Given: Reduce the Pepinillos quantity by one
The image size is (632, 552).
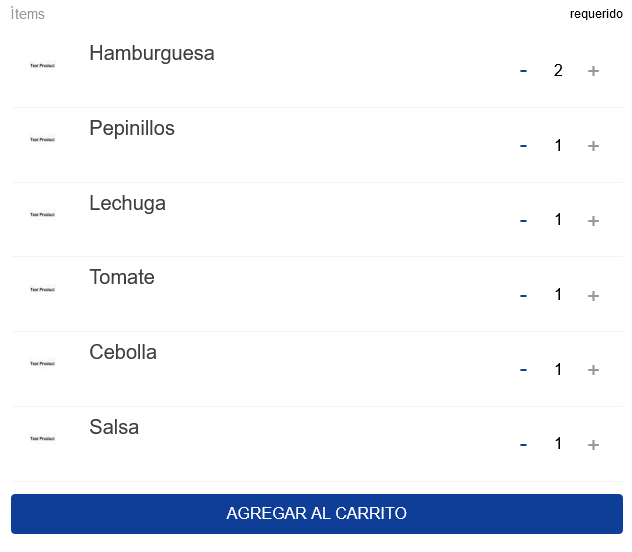Looking at the screenshot, I should pyautogui.click(x=523, y=146).
